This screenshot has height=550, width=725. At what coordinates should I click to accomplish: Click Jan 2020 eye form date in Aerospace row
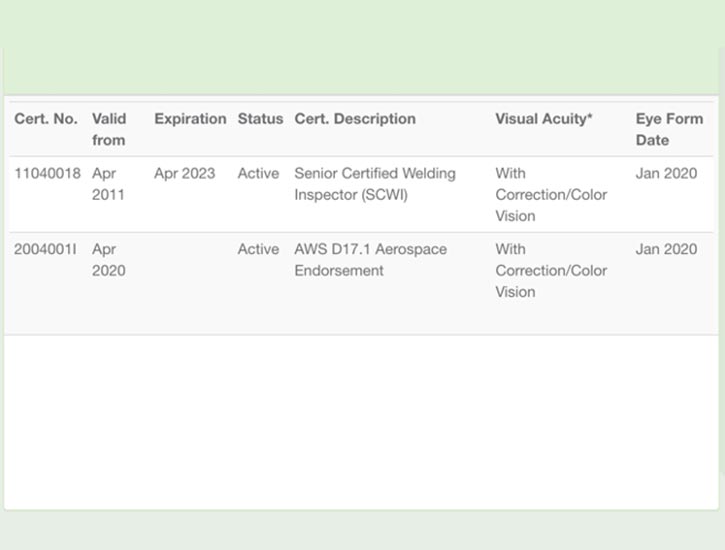[666, 250]
